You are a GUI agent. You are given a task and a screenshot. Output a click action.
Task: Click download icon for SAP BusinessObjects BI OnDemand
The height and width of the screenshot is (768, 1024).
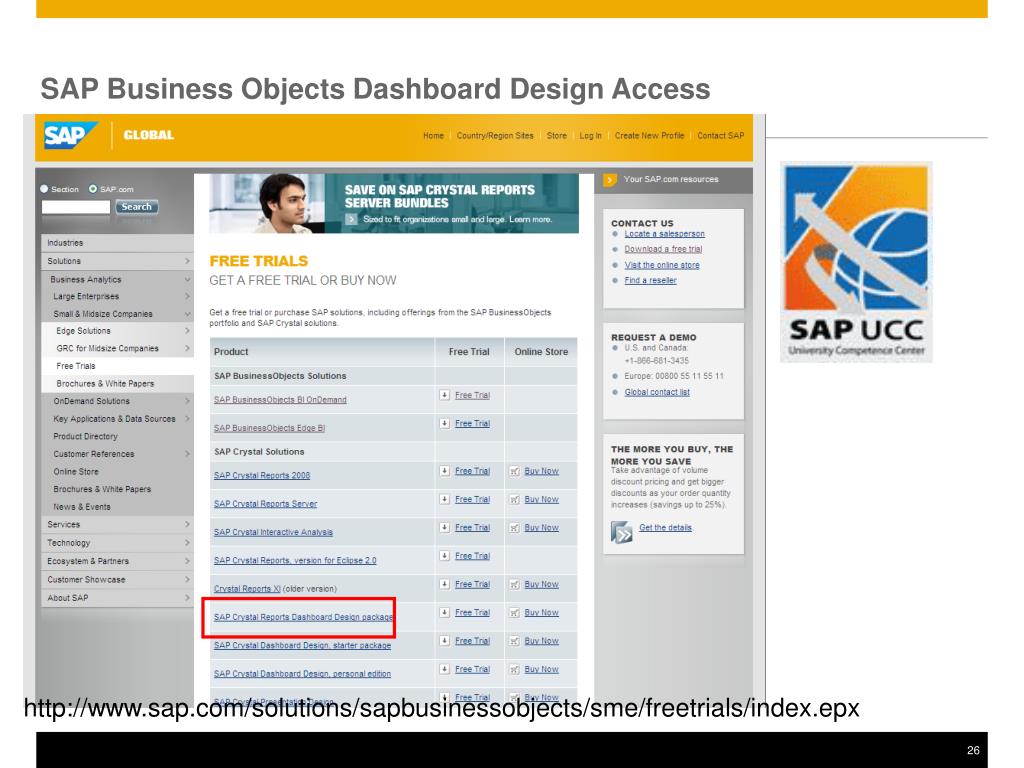tap(444, 395)
